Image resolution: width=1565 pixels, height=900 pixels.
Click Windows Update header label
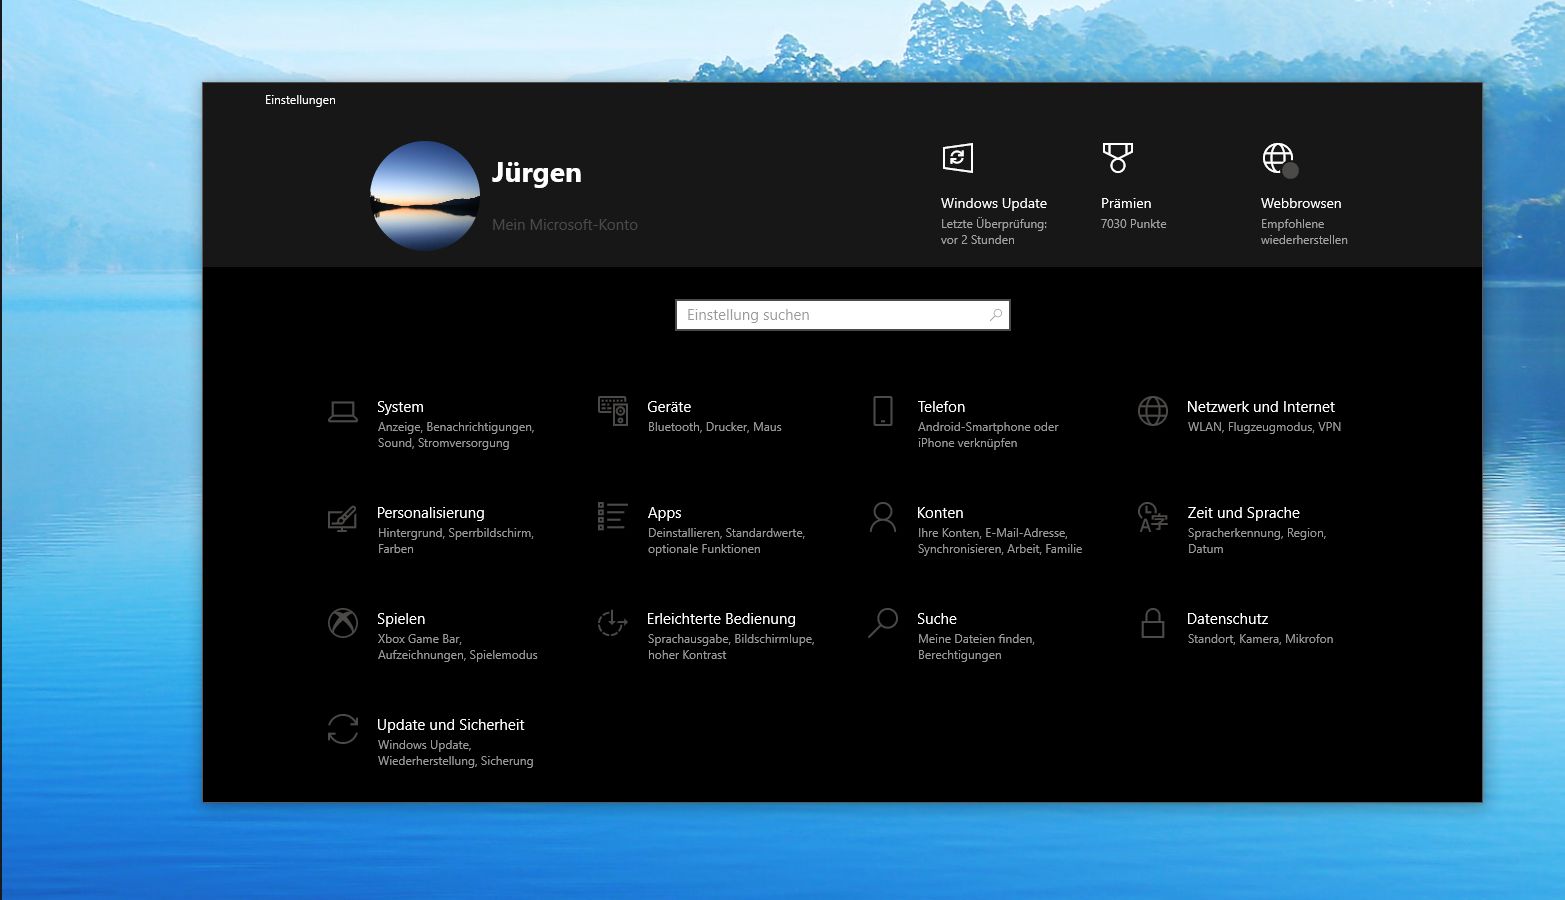(994, 203)
